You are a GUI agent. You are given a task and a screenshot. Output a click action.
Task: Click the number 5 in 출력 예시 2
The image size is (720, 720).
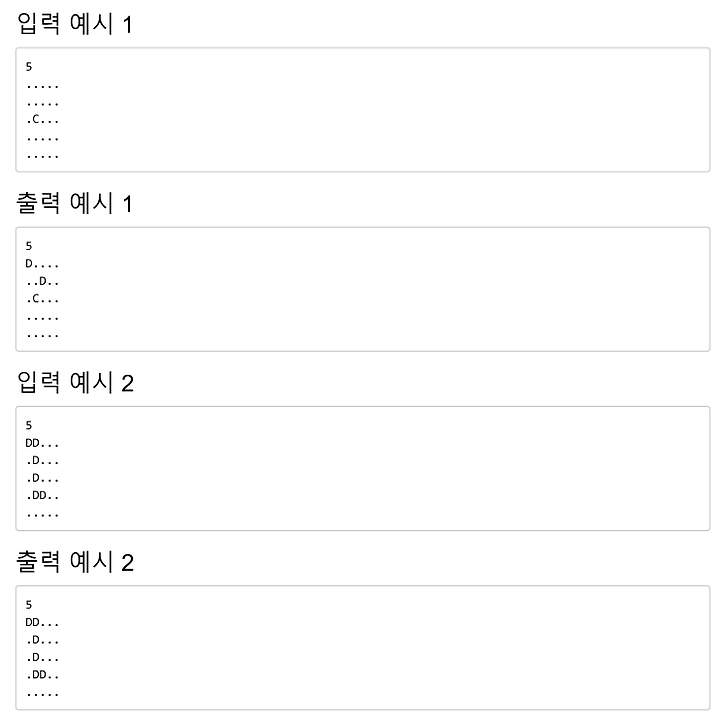(x=29, y=605)
